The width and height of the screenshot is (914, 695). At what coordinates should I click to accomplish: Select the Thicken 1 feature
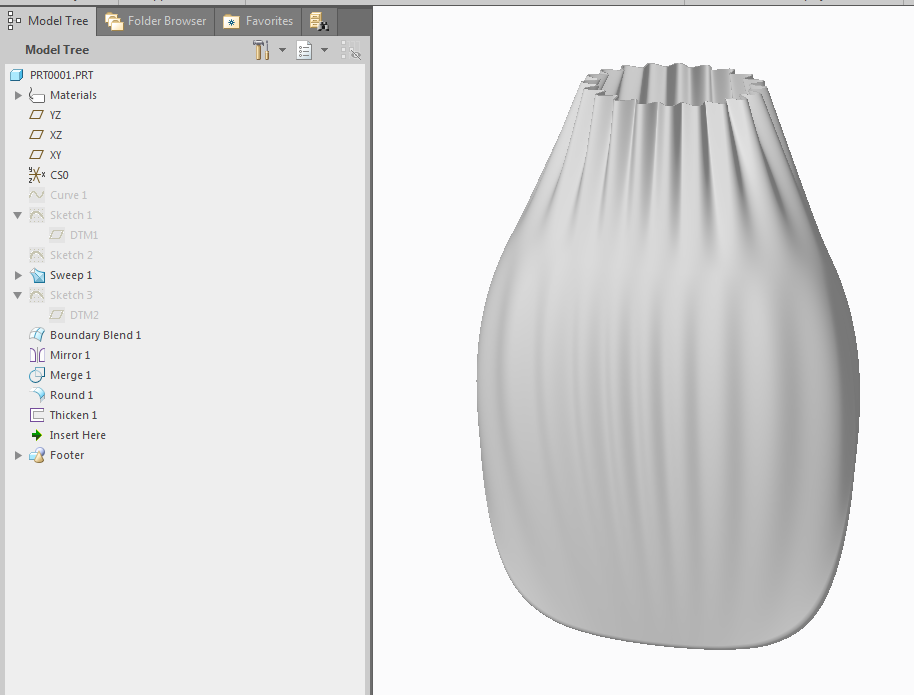[x=73, y=415]
